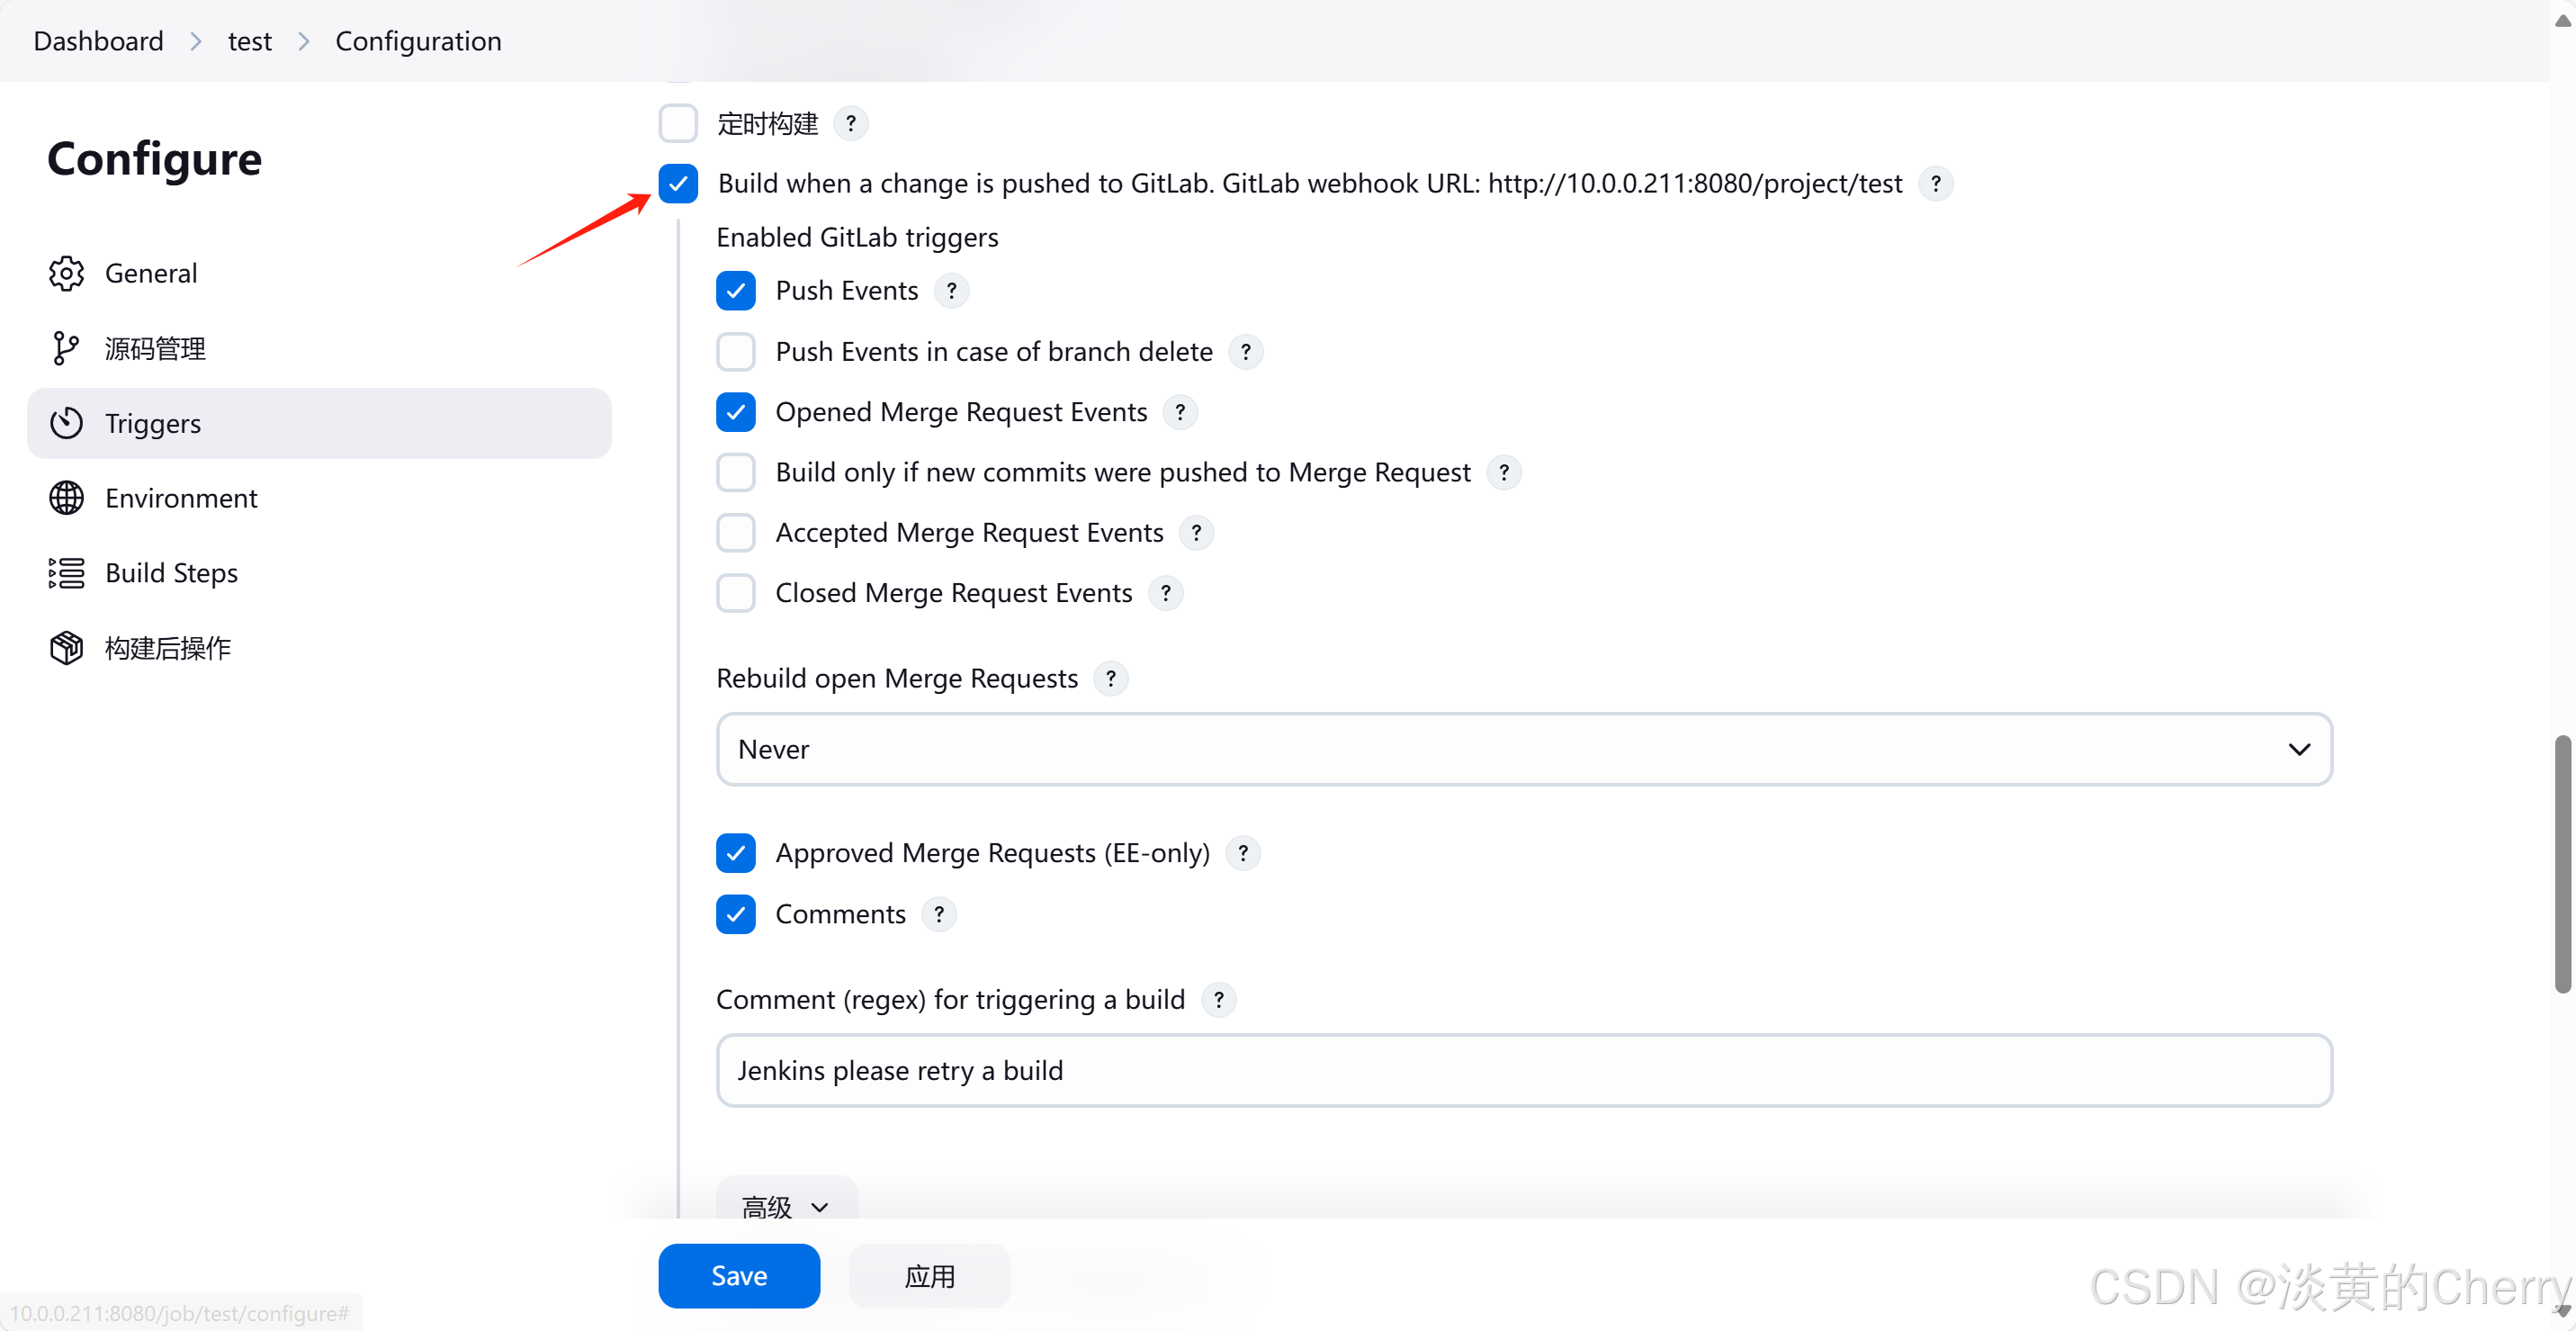Click the Save button
This screenshot has width=2576, height=1331.
pyautogui.click(x=739, y=1276)
